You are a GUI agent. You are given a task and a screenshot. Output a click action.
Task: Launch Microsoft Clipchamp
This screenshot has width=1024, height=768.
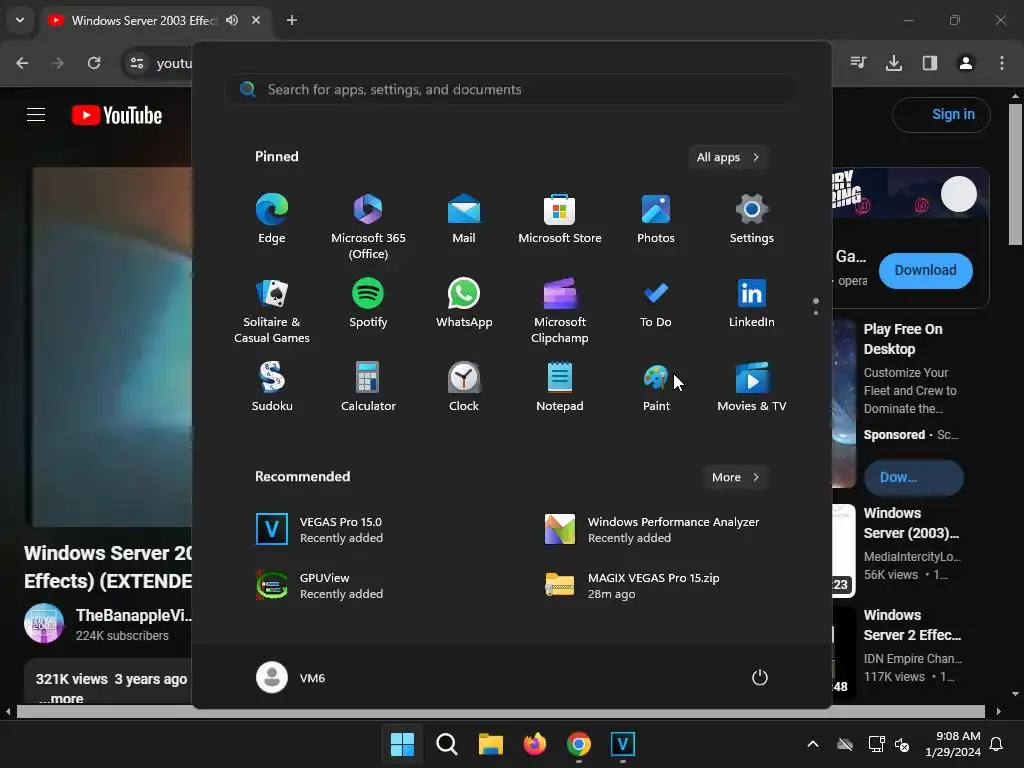[560, 311]
